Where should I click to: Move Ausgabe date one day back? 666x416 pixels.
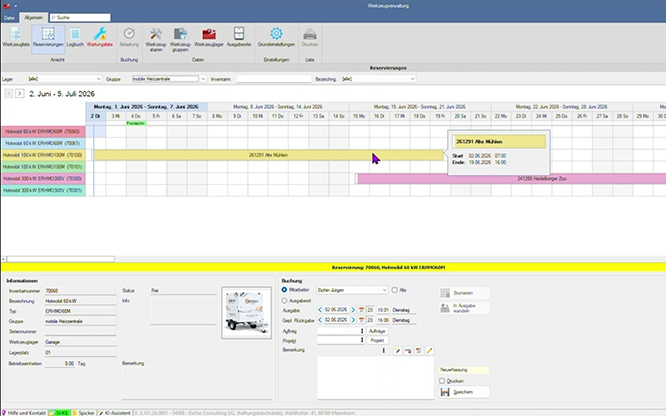pyautogui.click(x=320, y=310)
